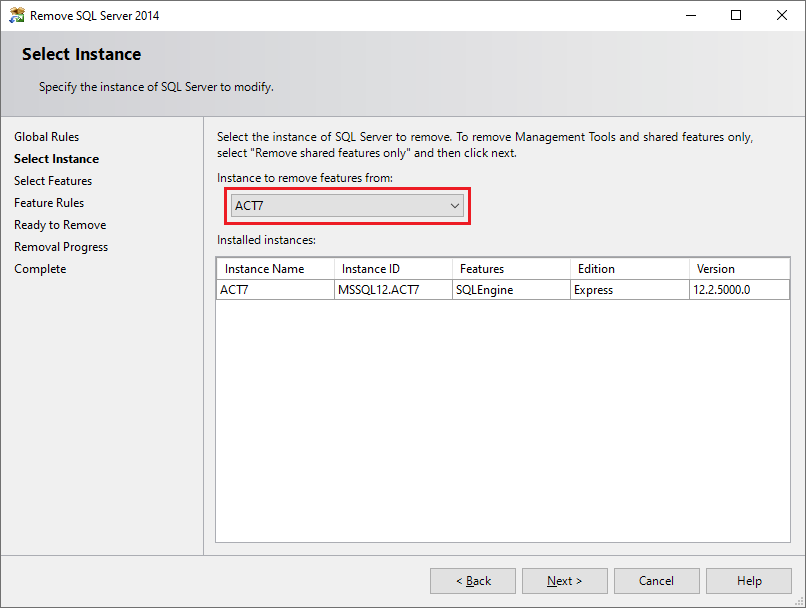Open the Complete step in sidebar
The width and height of the screenshot is (806, 608).
pyautogui.click(x=40, y=268)
